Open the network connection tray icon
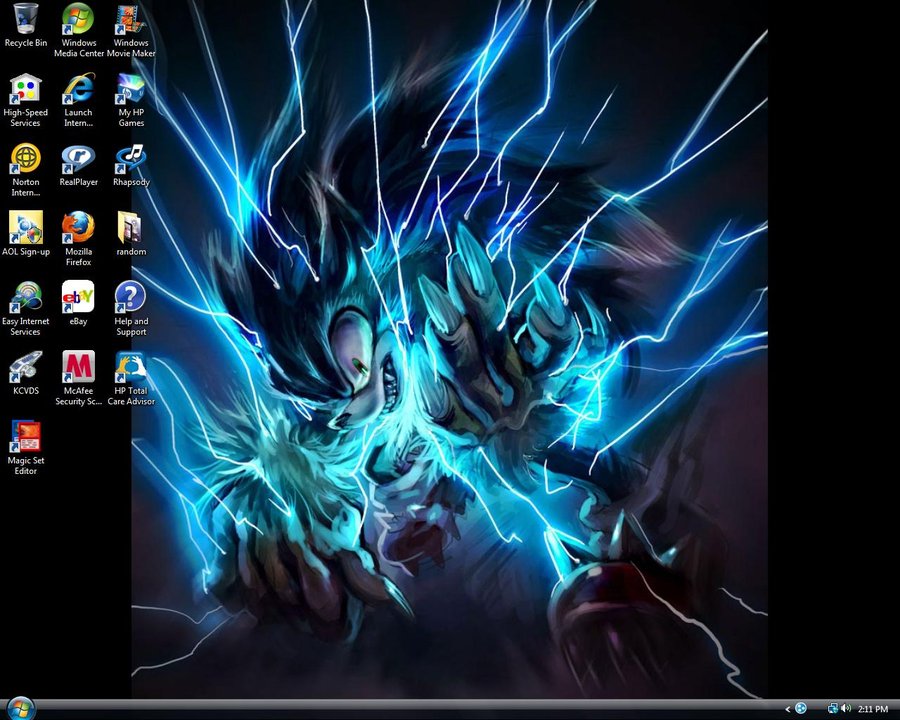Viewport: 900px width, 720px height. [832, 709]
